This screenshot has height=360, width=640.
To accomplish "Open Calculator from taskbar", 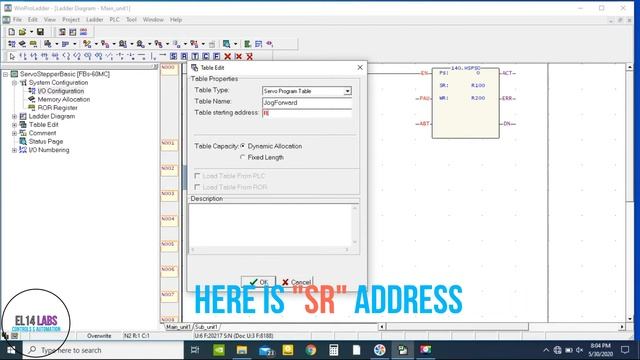I will (333, 350).
